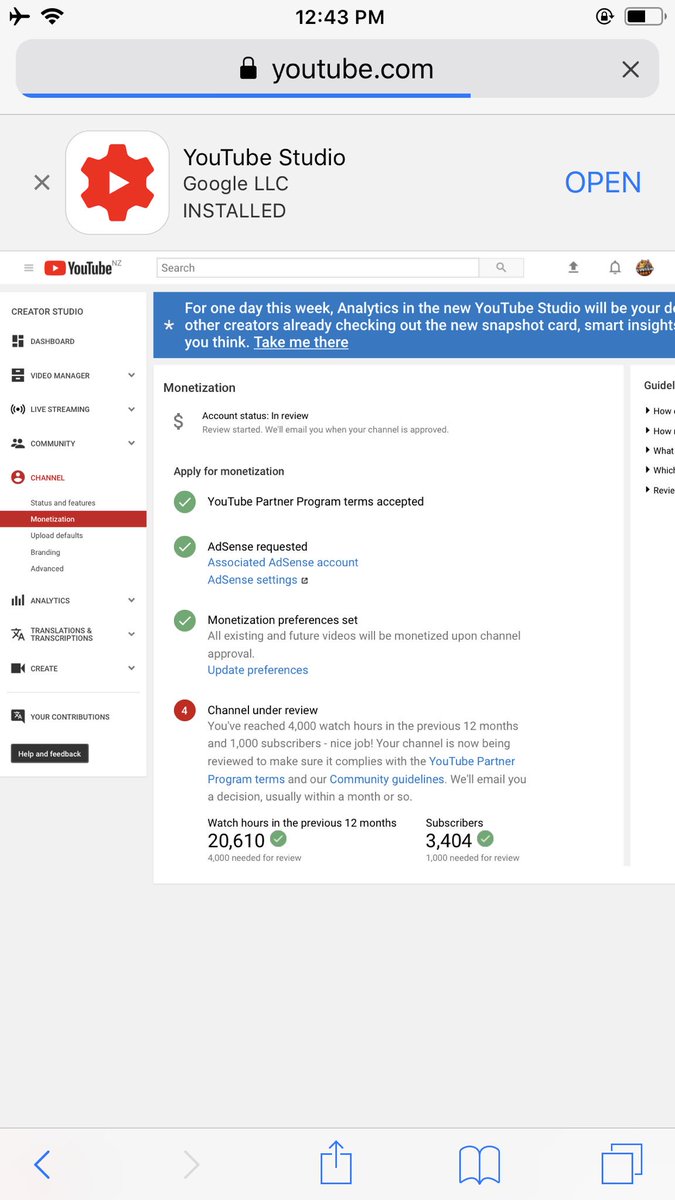Click the red step 4 badge
Viewport: 675px width, 1200px height.
pos(185,711)
